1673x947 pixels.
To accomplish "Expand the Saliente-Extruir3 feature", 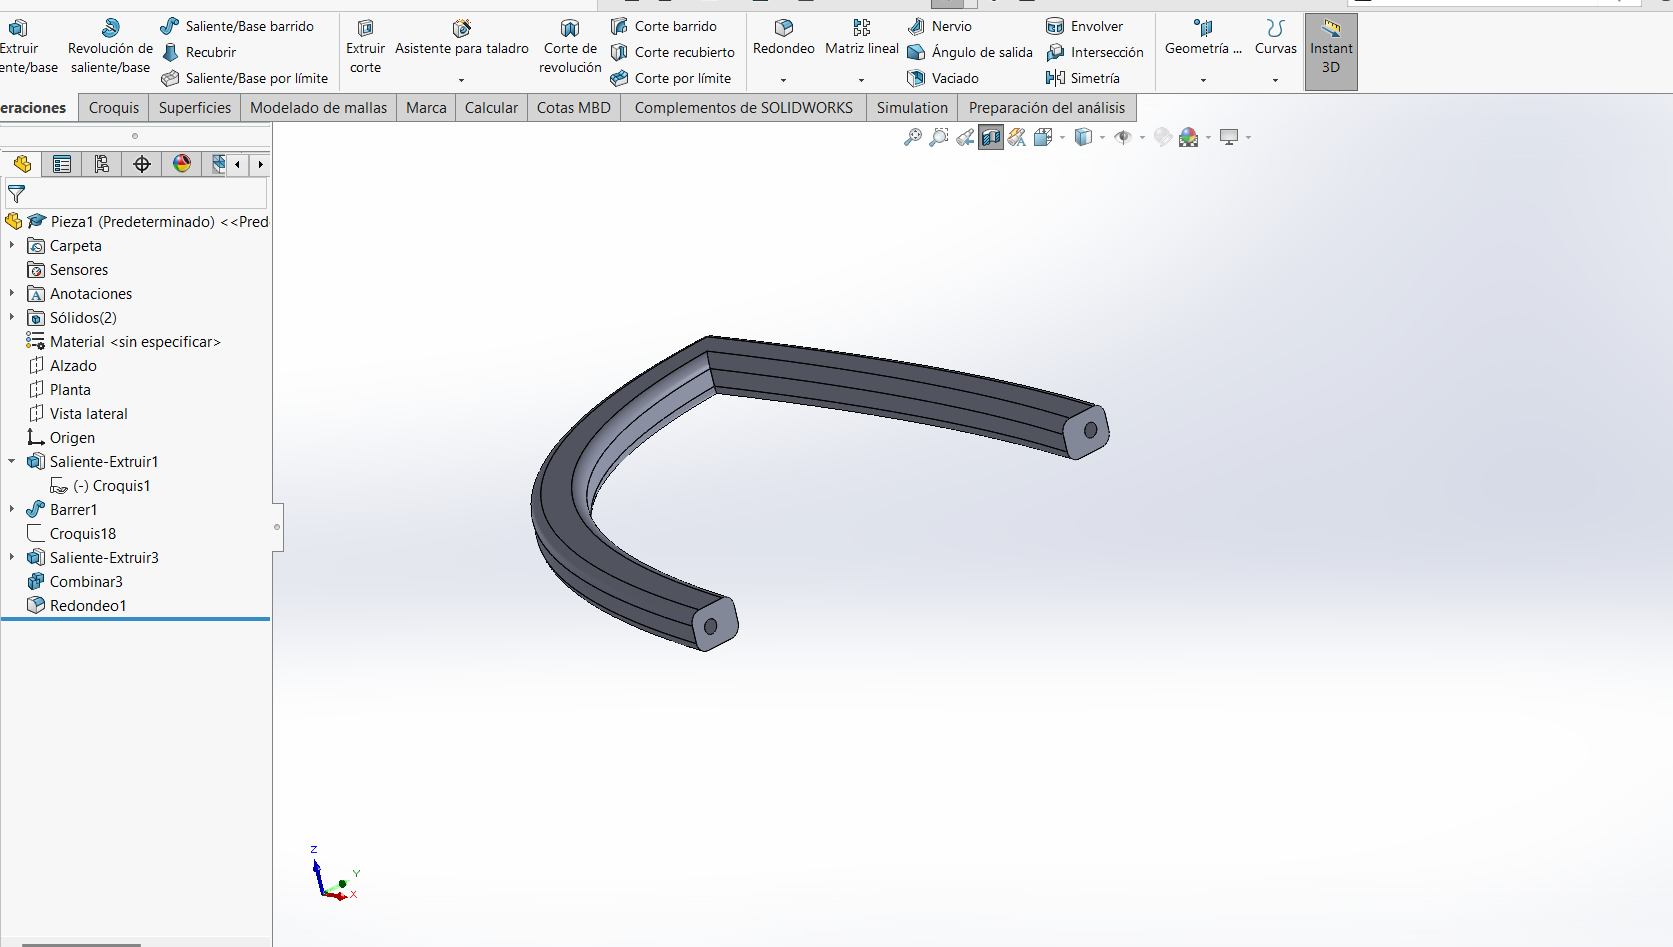I will tap(12, 557).
